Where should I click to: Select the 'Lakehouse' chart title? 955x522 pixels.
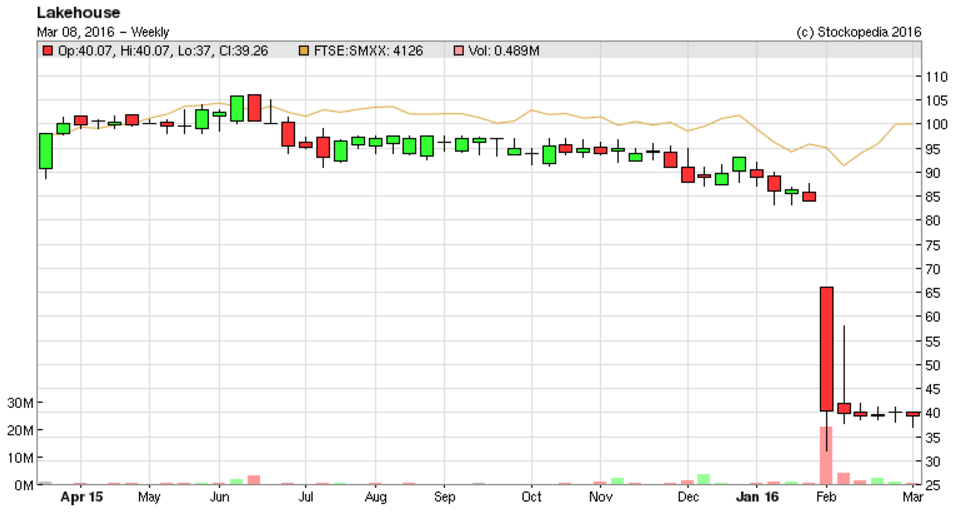(x=79, y=12)
